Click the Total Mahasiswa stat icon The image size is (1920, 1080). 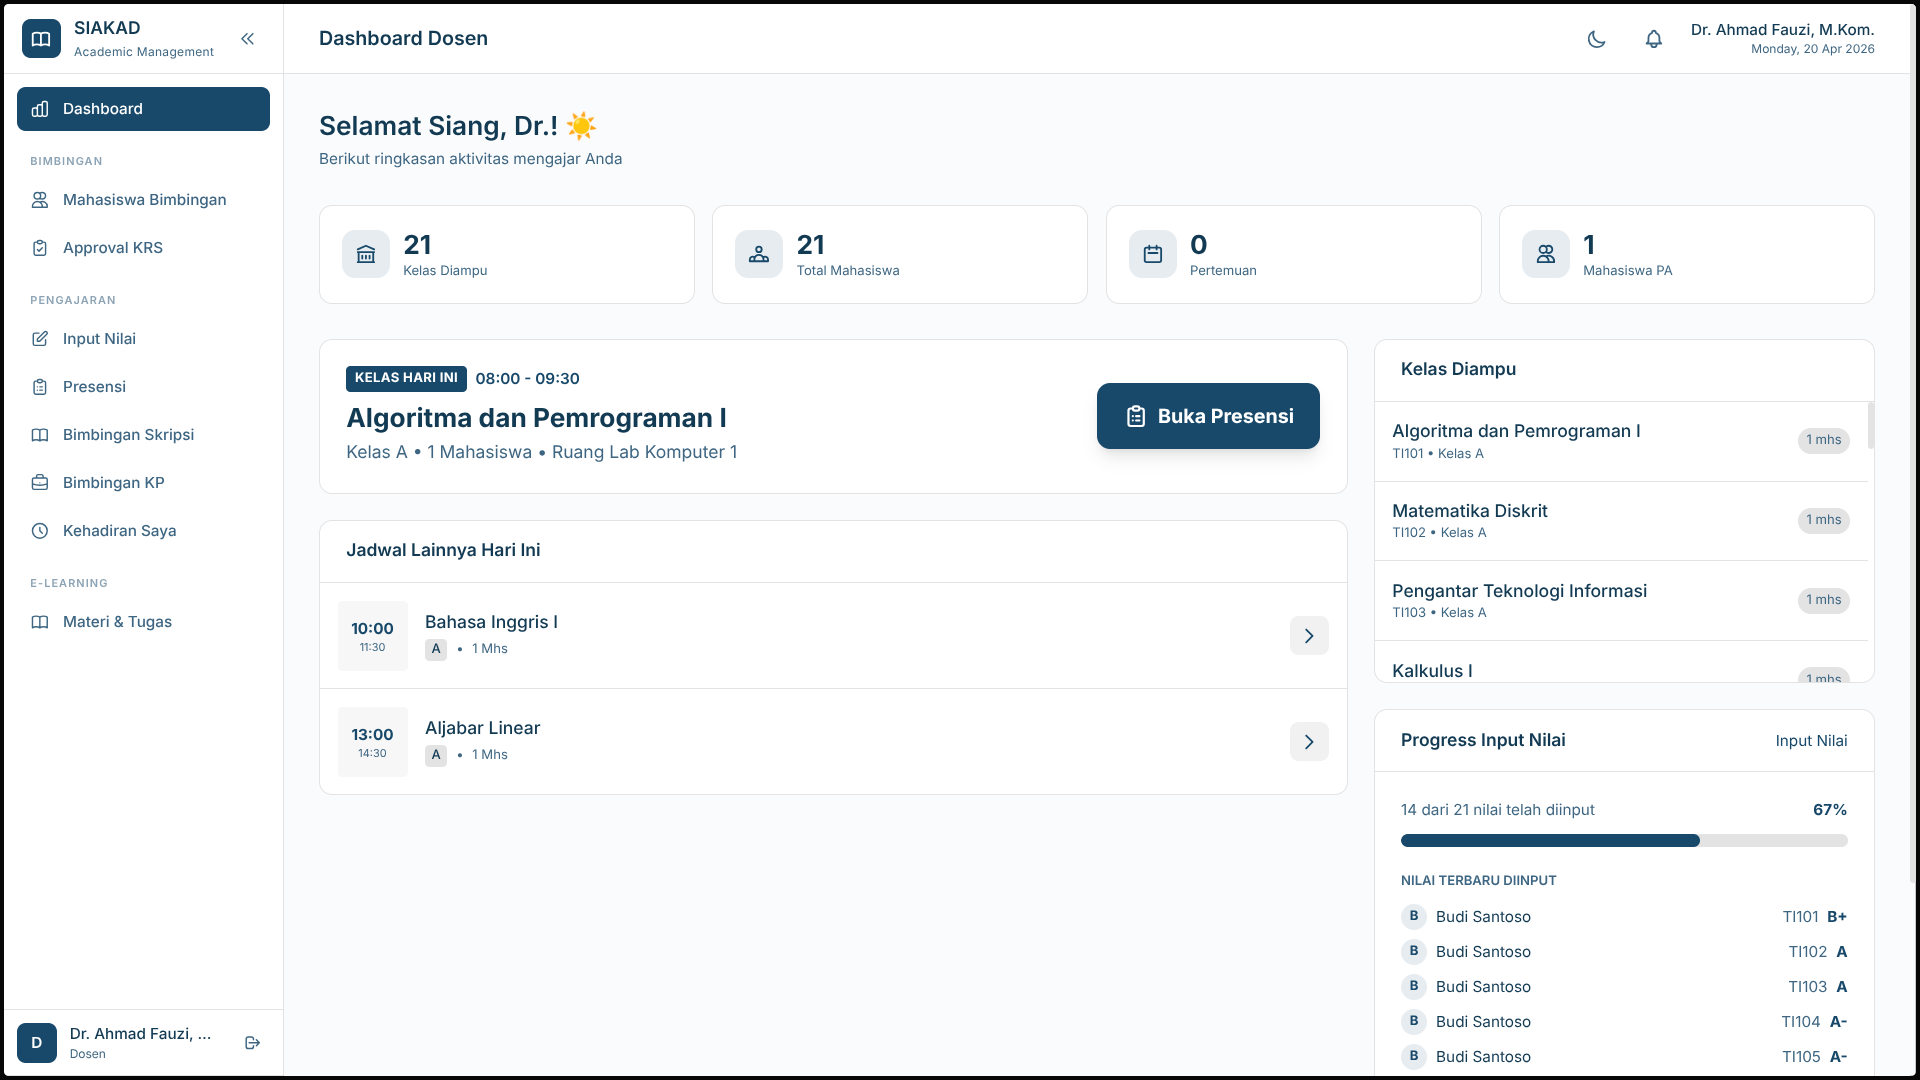pyautogui.click(x=759, y=254)
